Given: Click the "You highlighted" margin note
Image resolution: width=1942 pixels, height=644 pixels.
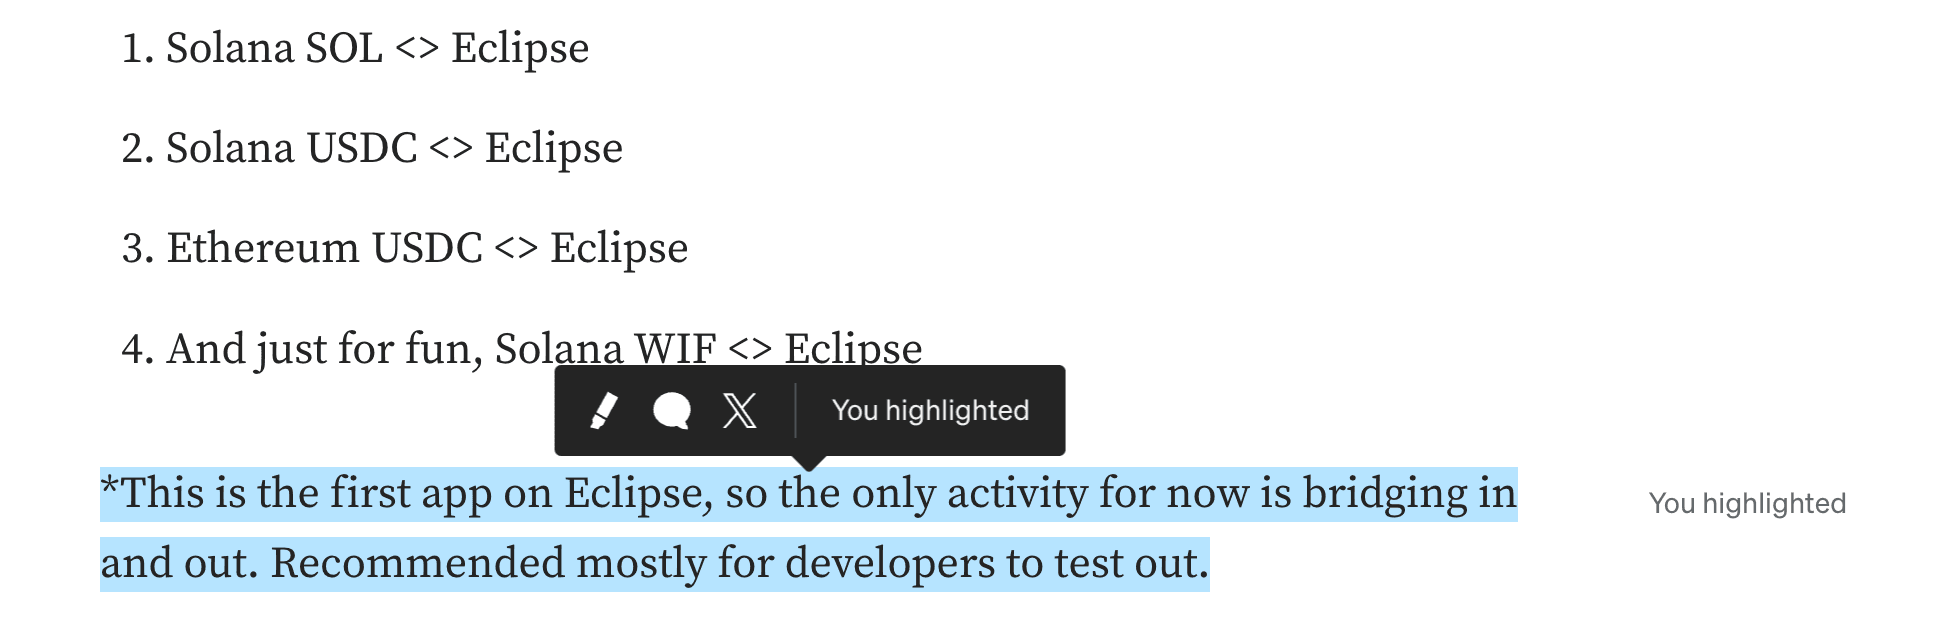Looking at the screenshot, I should [x=1747, y=503].
